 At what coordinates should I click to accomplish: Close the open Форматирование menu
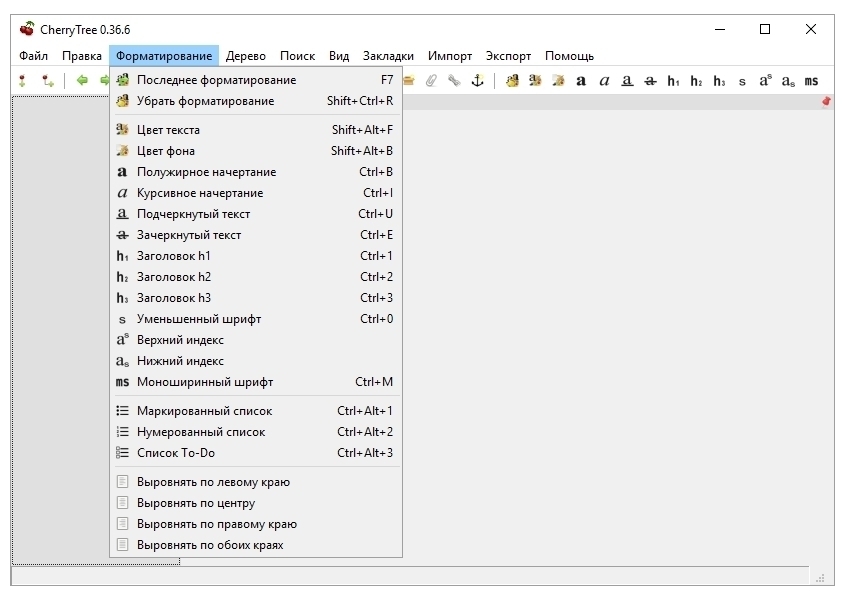164,56
